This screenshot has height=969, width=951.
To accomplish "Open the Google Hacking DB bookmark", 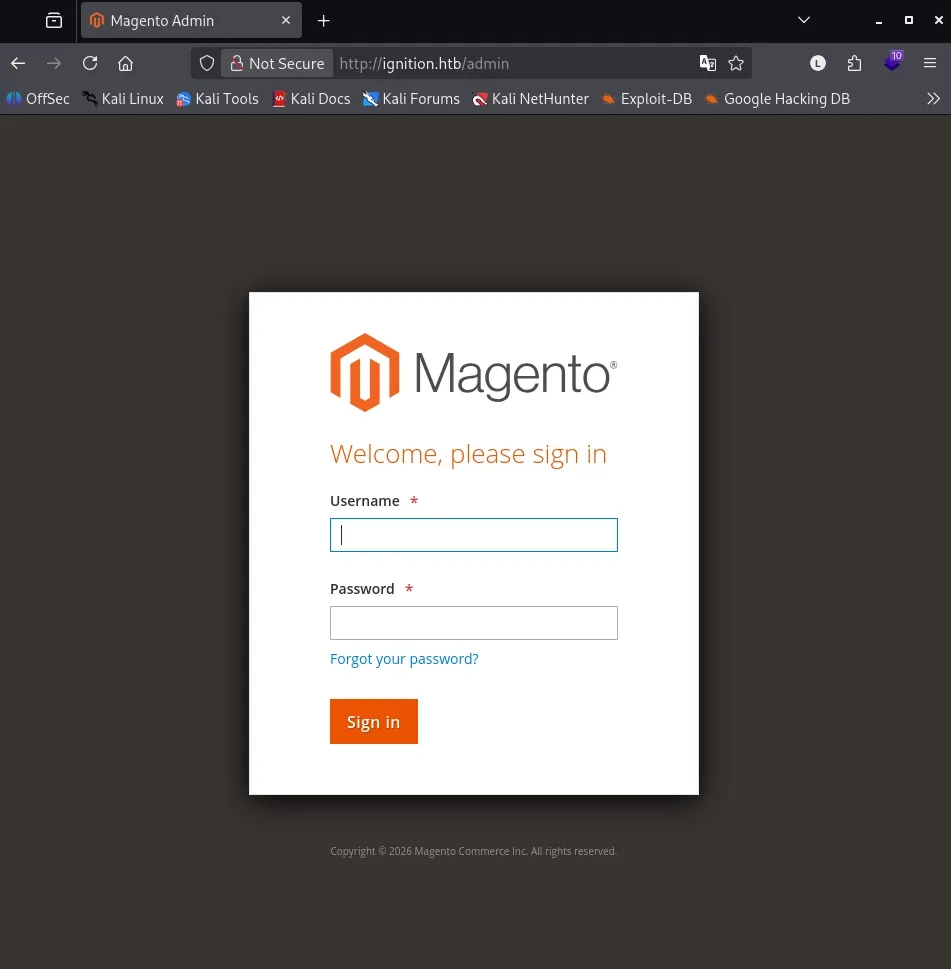I will click(777, 99).
